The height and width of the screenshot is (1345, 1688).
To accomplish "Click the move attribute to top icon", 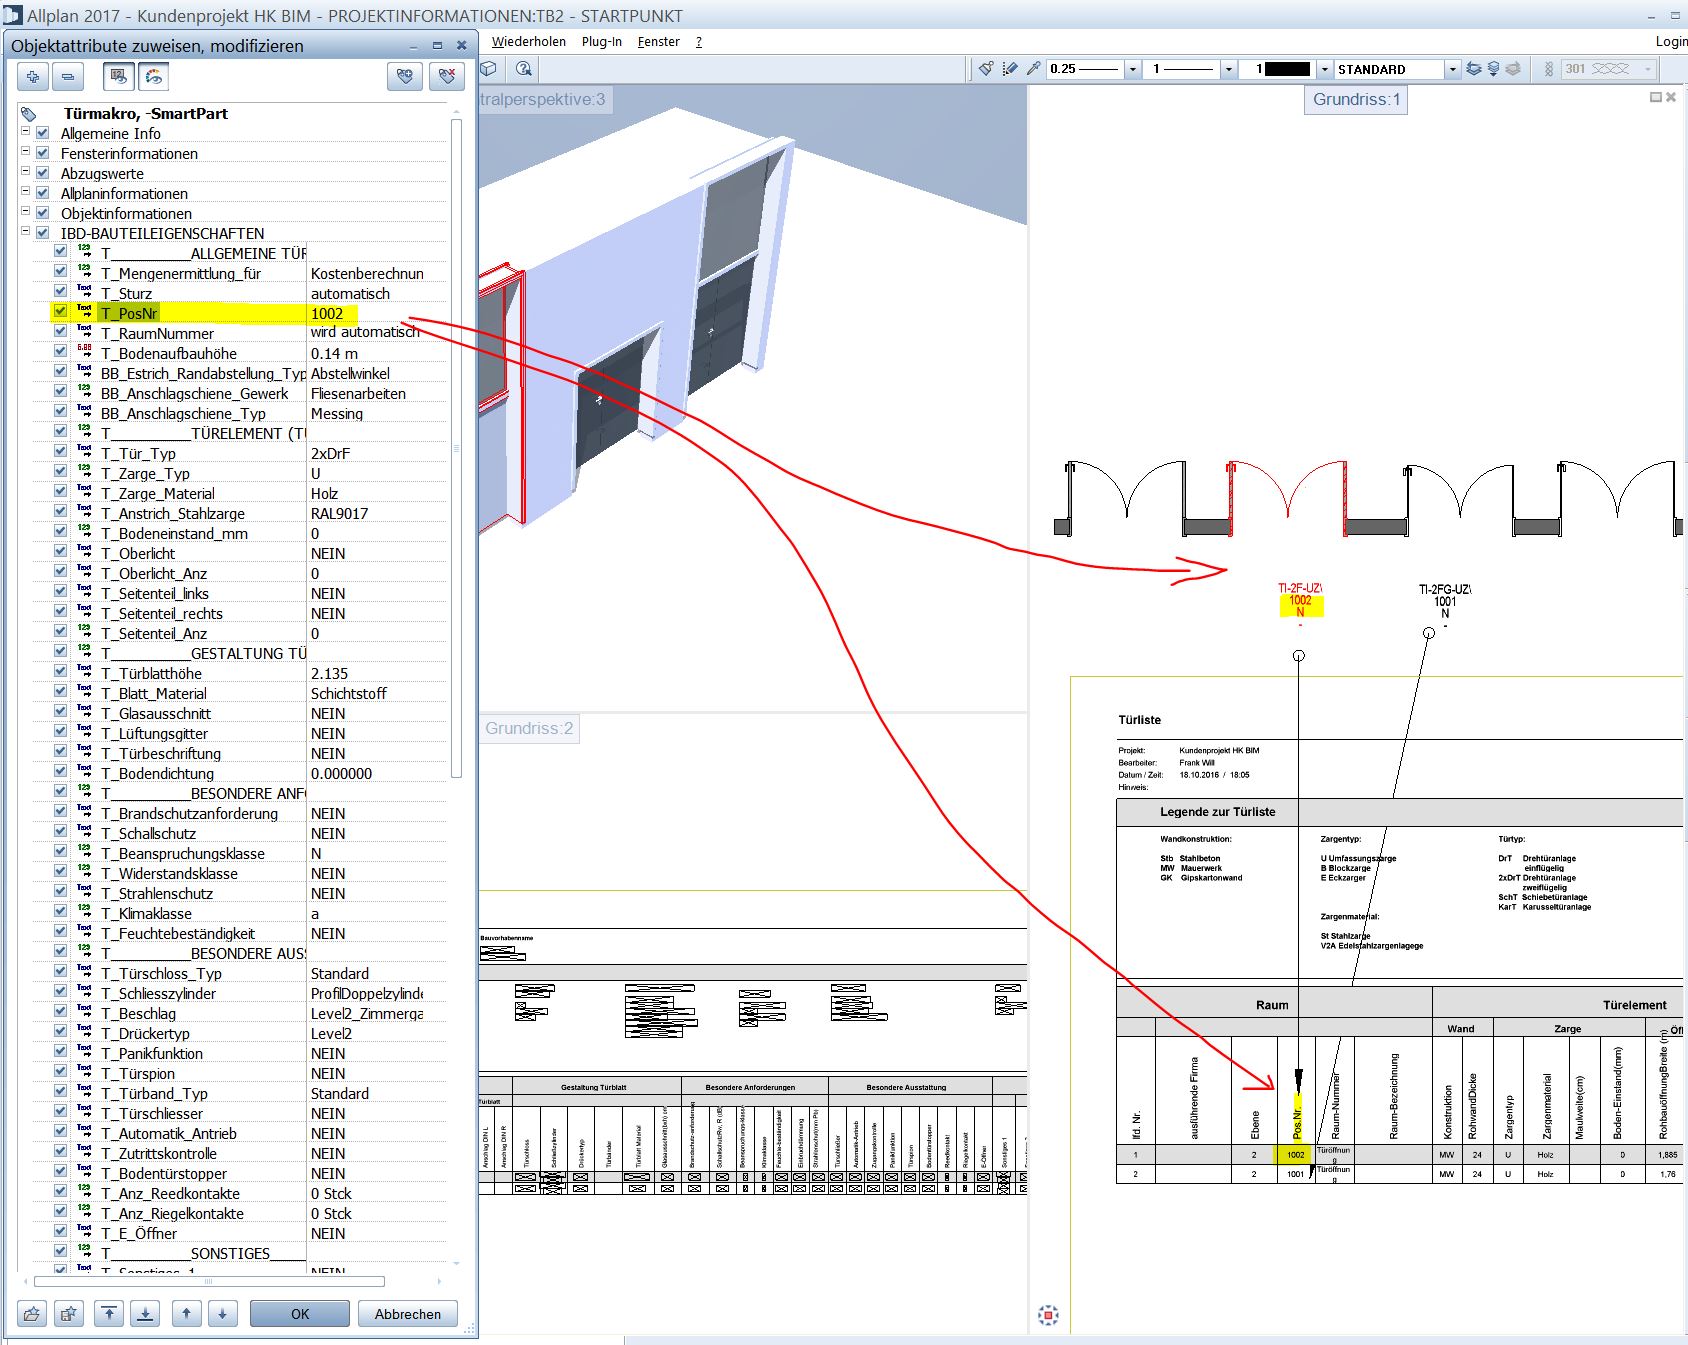I will tap(109, 1314).
